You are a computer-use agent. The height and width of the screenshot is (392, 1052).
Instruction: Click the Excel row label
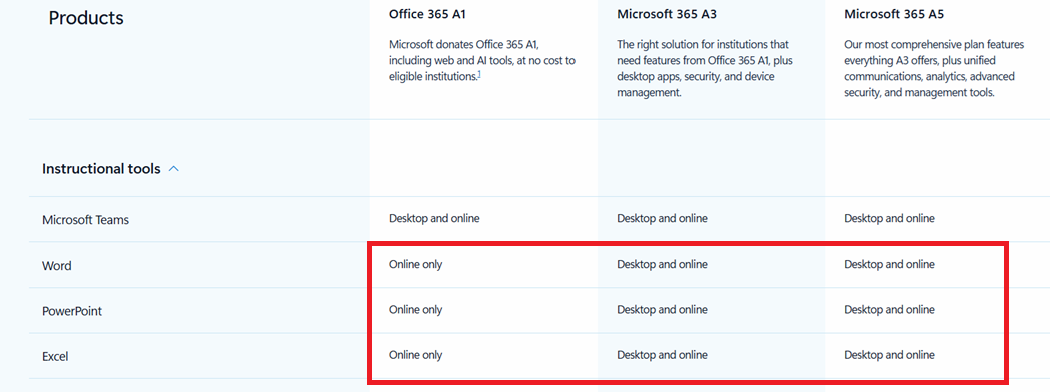coord(55,356)
